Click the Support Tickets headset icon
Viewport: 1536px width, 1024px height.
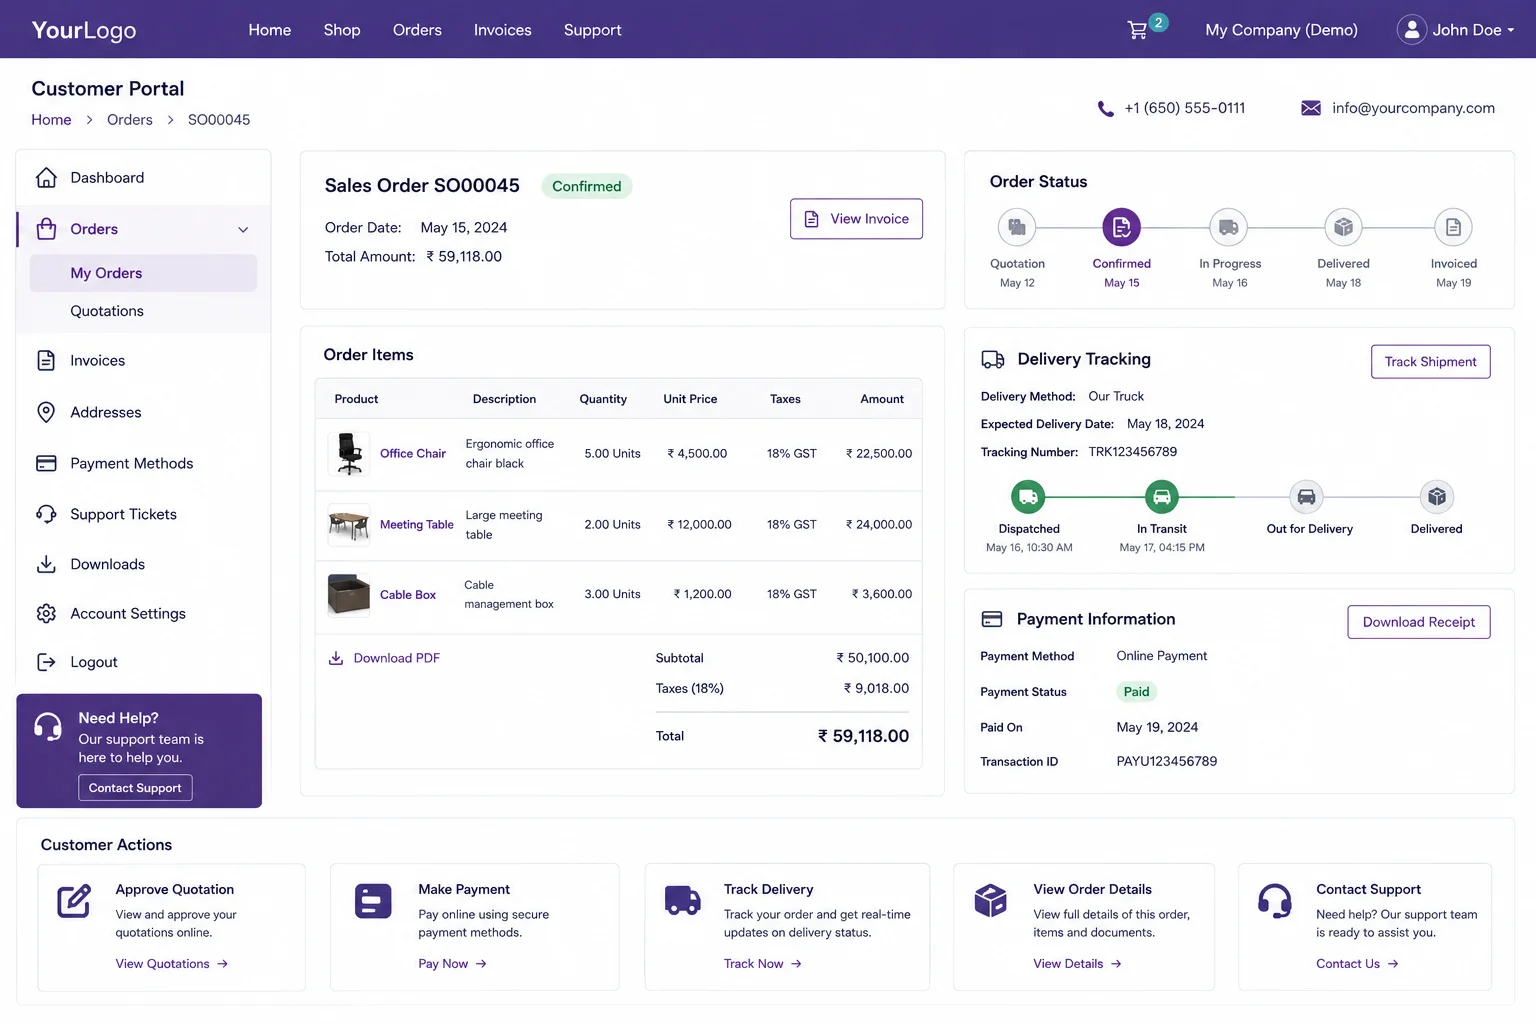[x=46, y=514]
